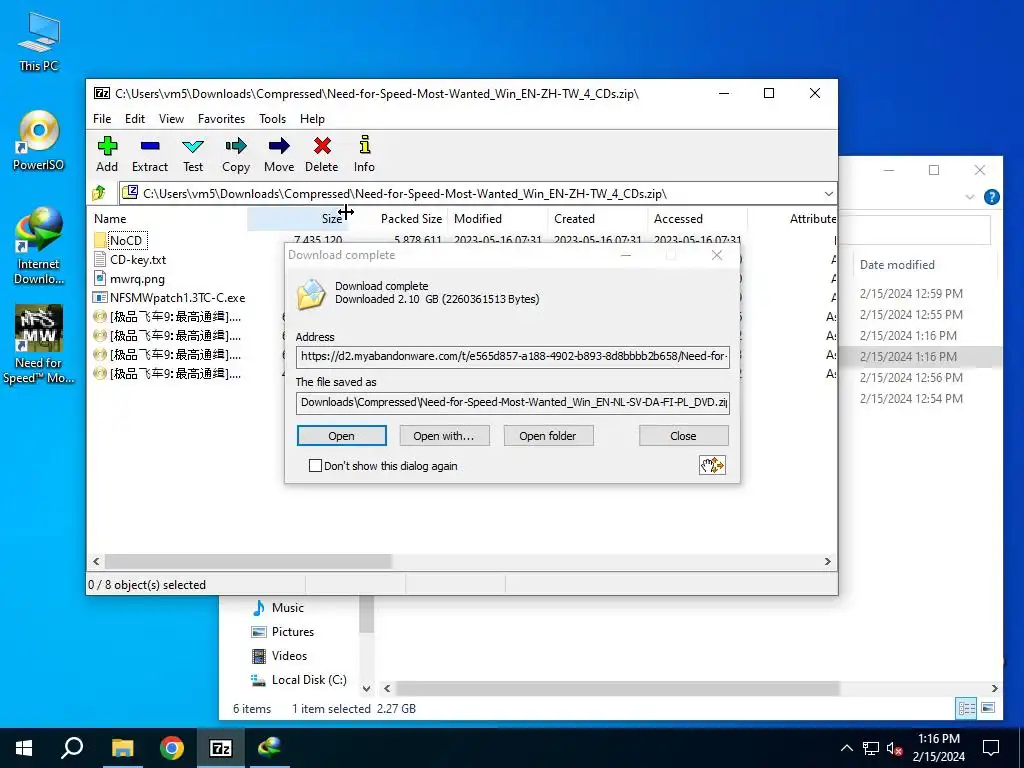Click the Extract toolbar icon

coord(150,155)
